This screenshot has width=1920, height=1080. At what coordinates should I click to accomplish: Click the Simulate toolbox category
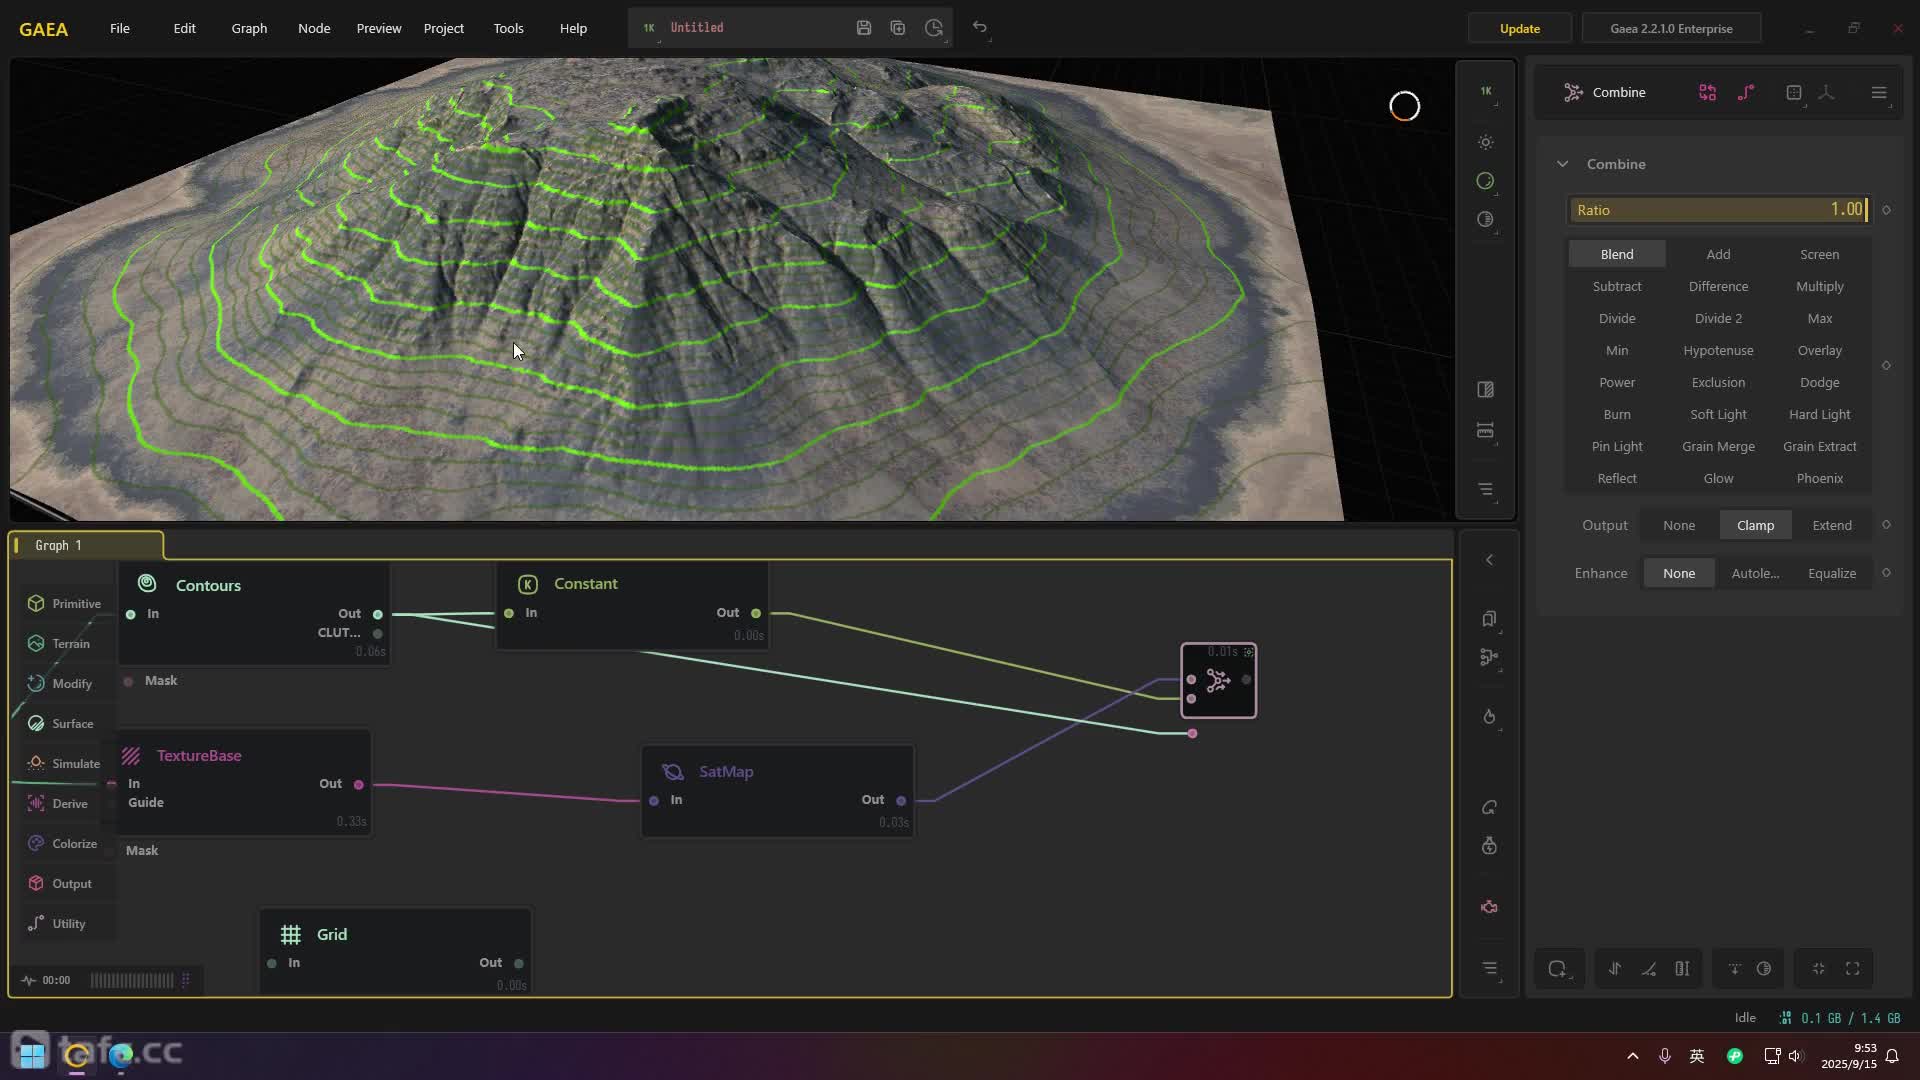point(75,763)
